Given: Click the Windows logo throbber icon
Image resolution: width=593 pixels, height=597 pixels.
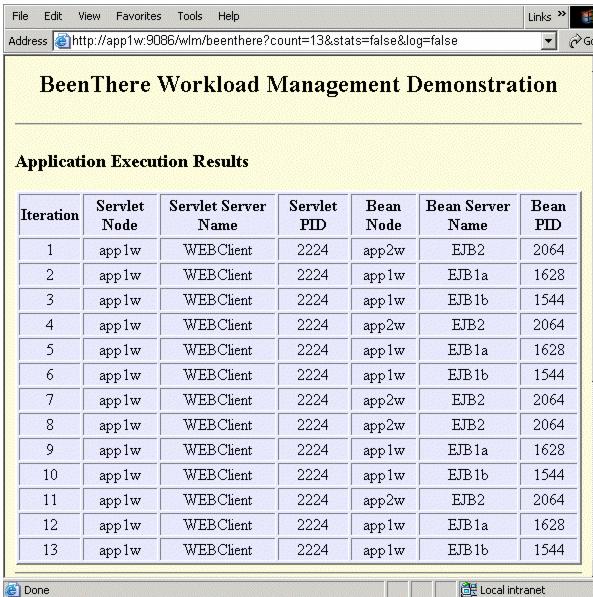Looking at the screenshot, I should click(x=583, y=17).
